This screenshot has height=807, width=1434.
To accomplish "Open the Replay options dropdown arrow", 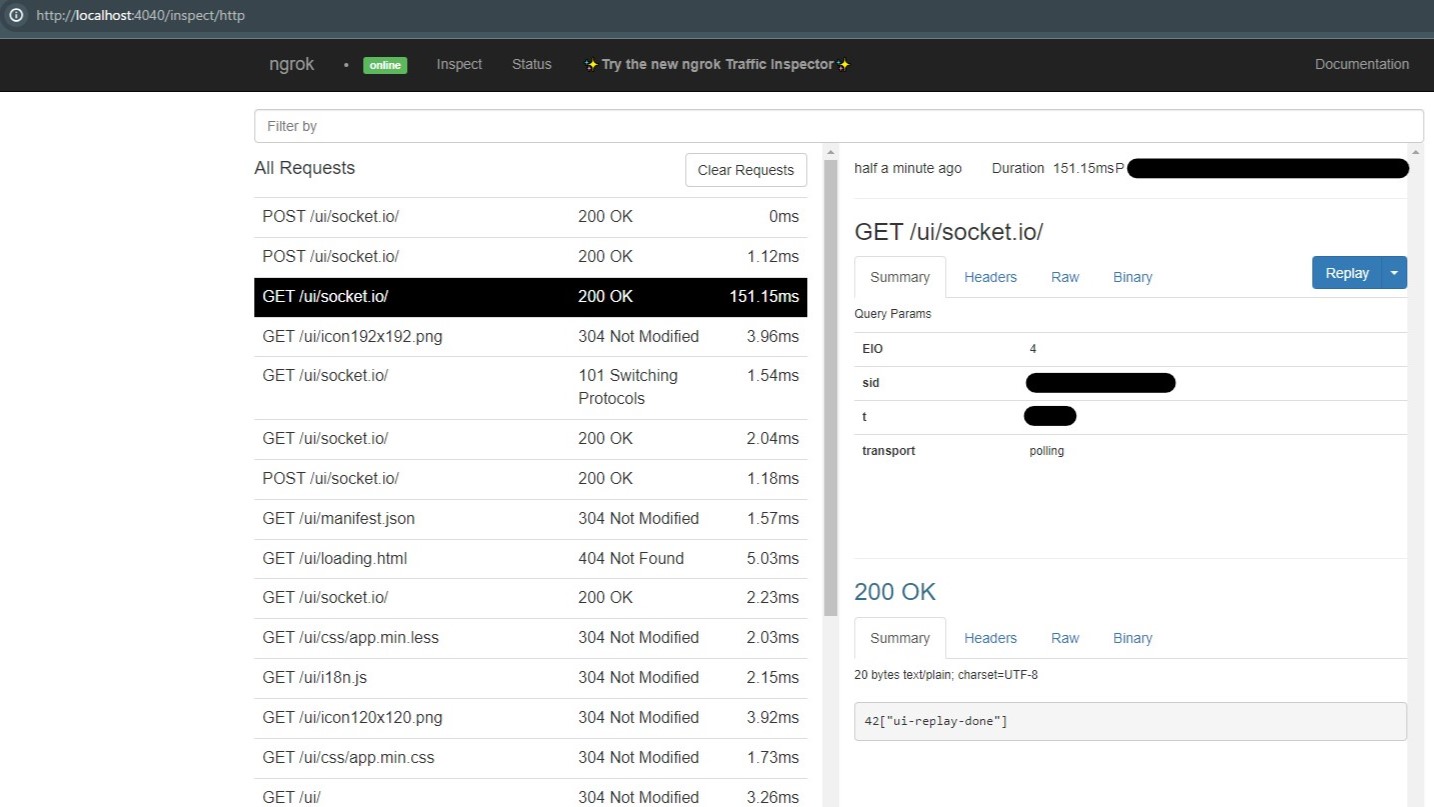I will [1394, 272].
